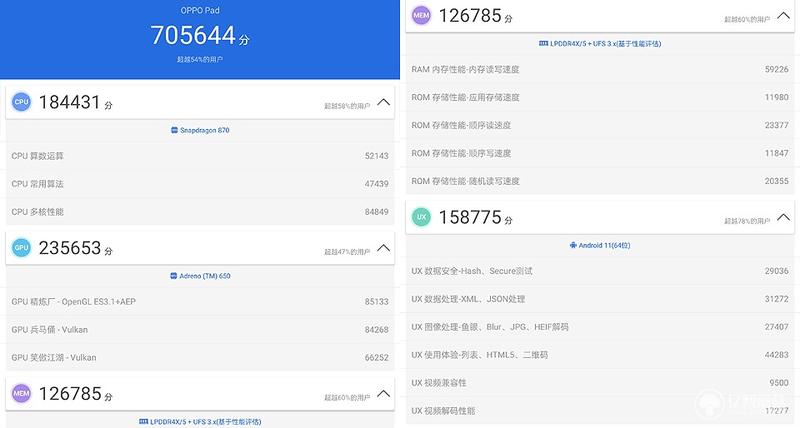
Task: Collapse the bottom-left MEM 126785 section chevron
Action: click(x=383, y=394)
